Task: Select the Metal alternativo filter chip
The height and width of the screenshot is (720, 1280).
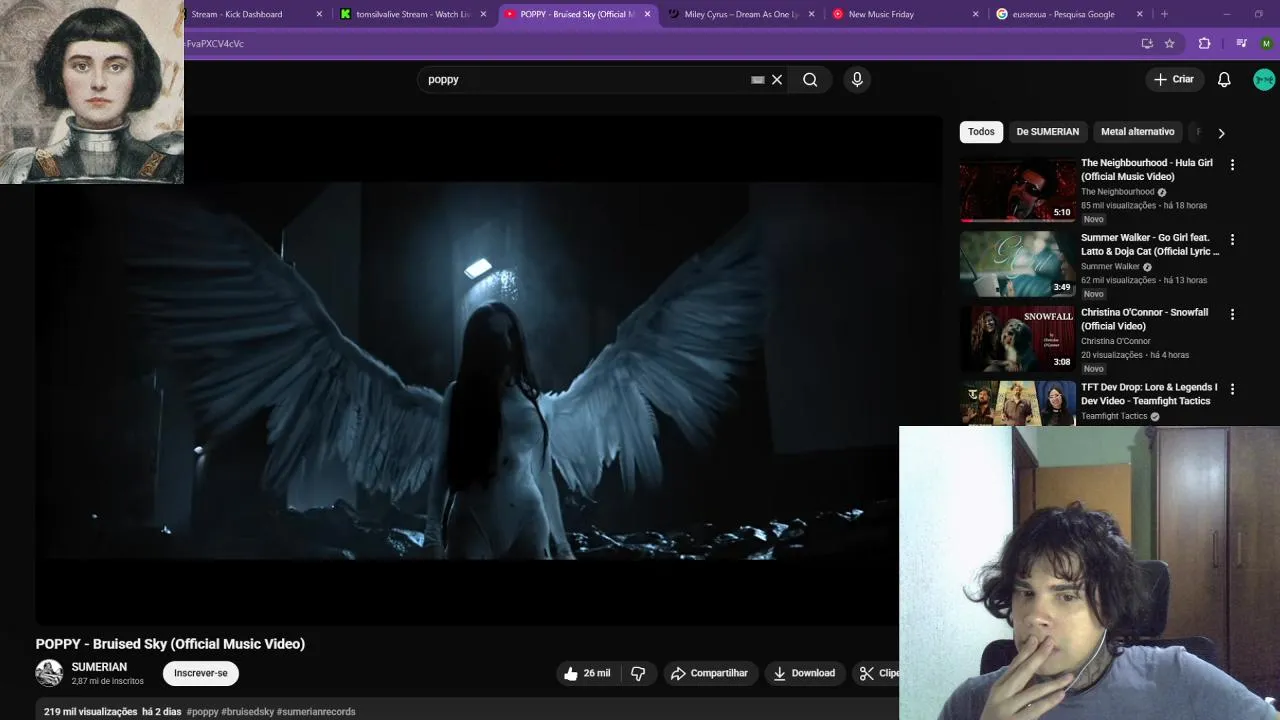Action: 1137,132
